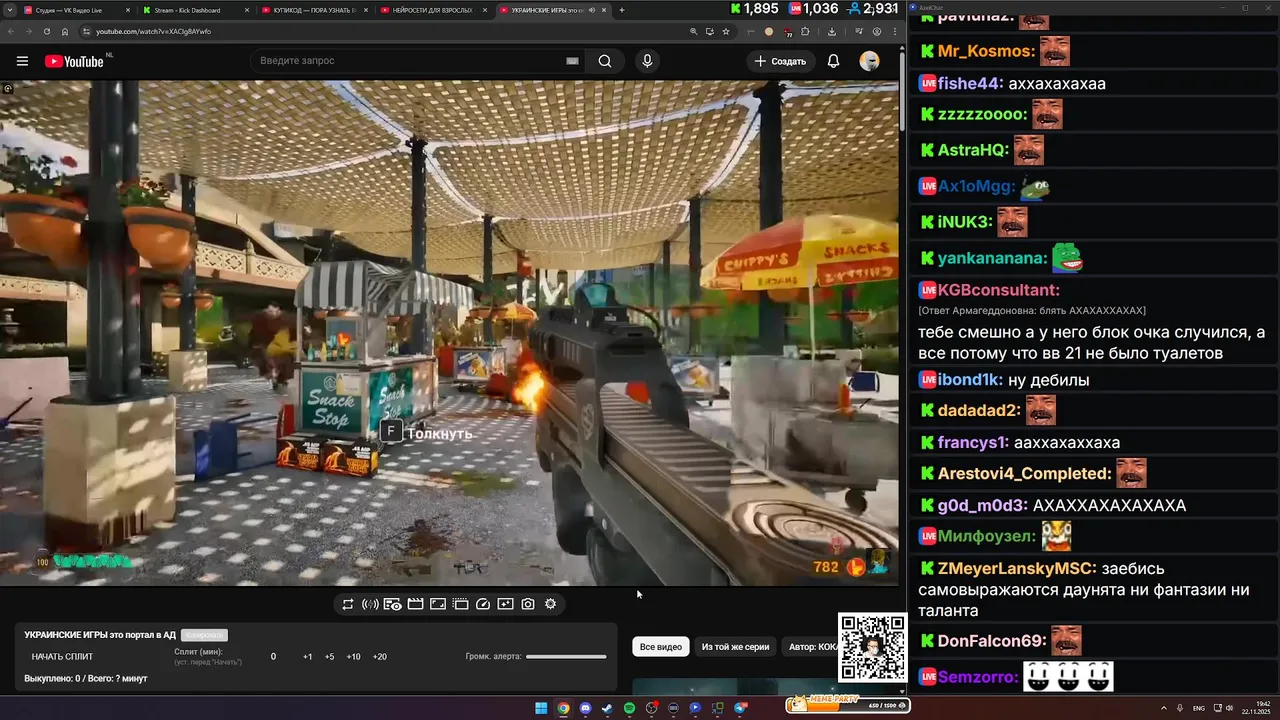
Task: Open the YouTube account avatar menu
Action: point(869,61)
